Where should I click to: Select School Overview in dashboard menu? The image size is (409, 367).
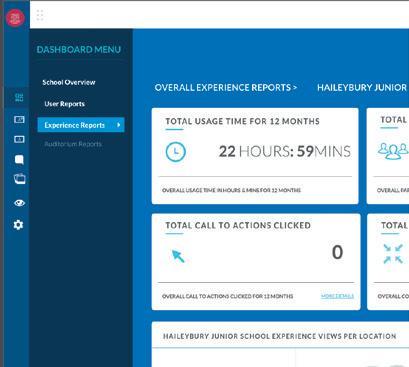69,82
